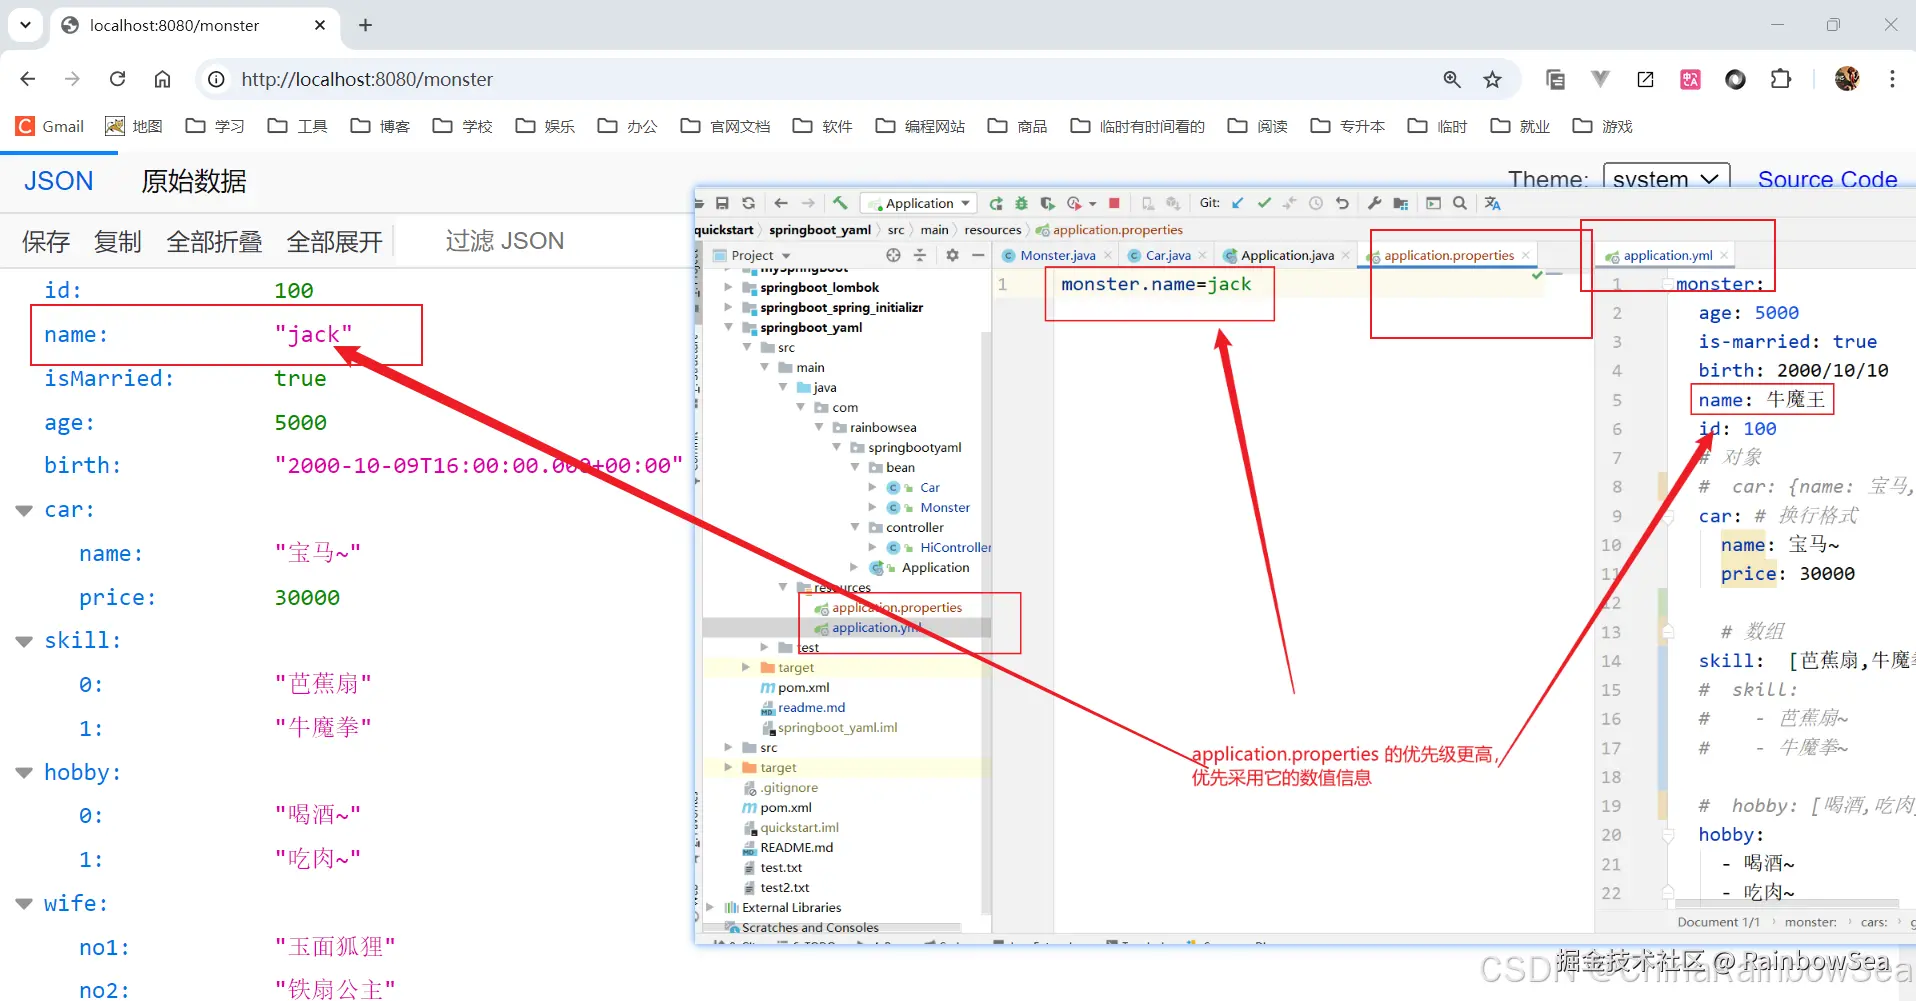Collapse the hobby node in JSON viewer
This screenshot has height=1001, width=1916.
pos(24,773)
